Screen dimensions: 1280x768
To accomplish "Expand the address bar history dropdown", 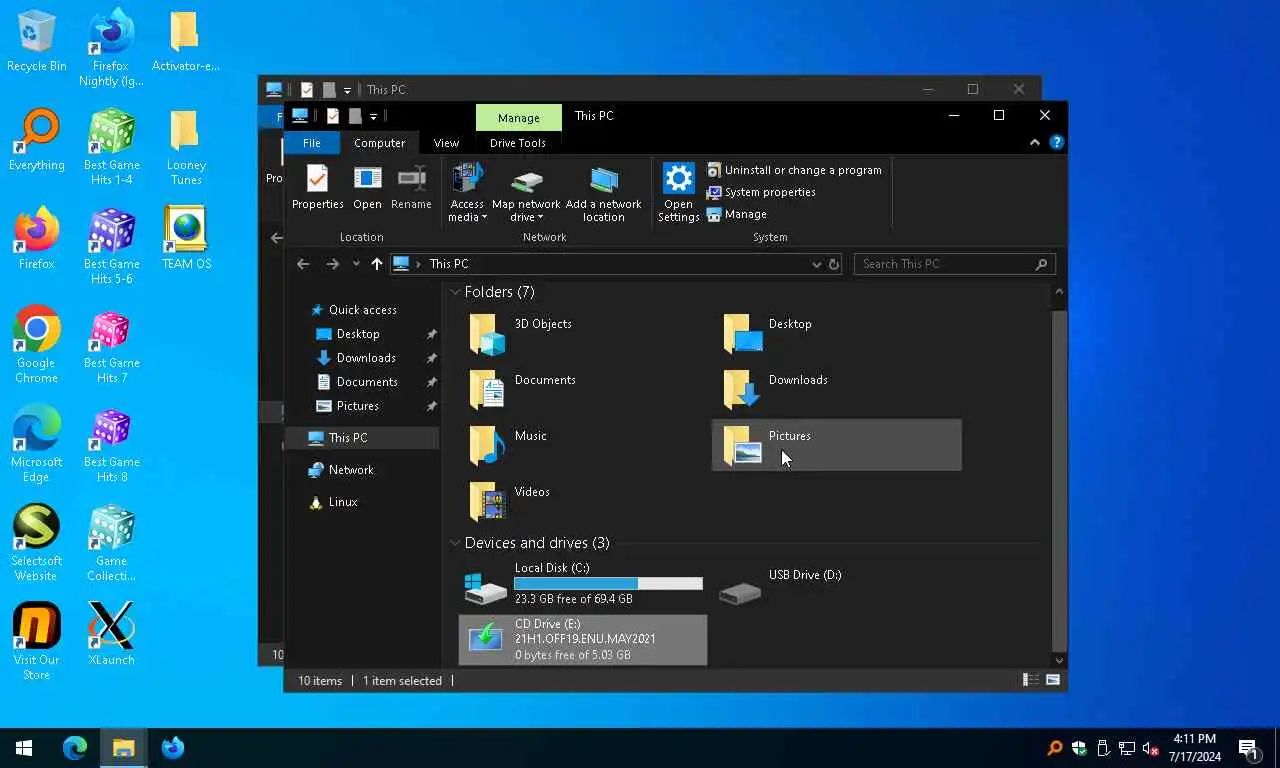I will [x=817, y=264].
